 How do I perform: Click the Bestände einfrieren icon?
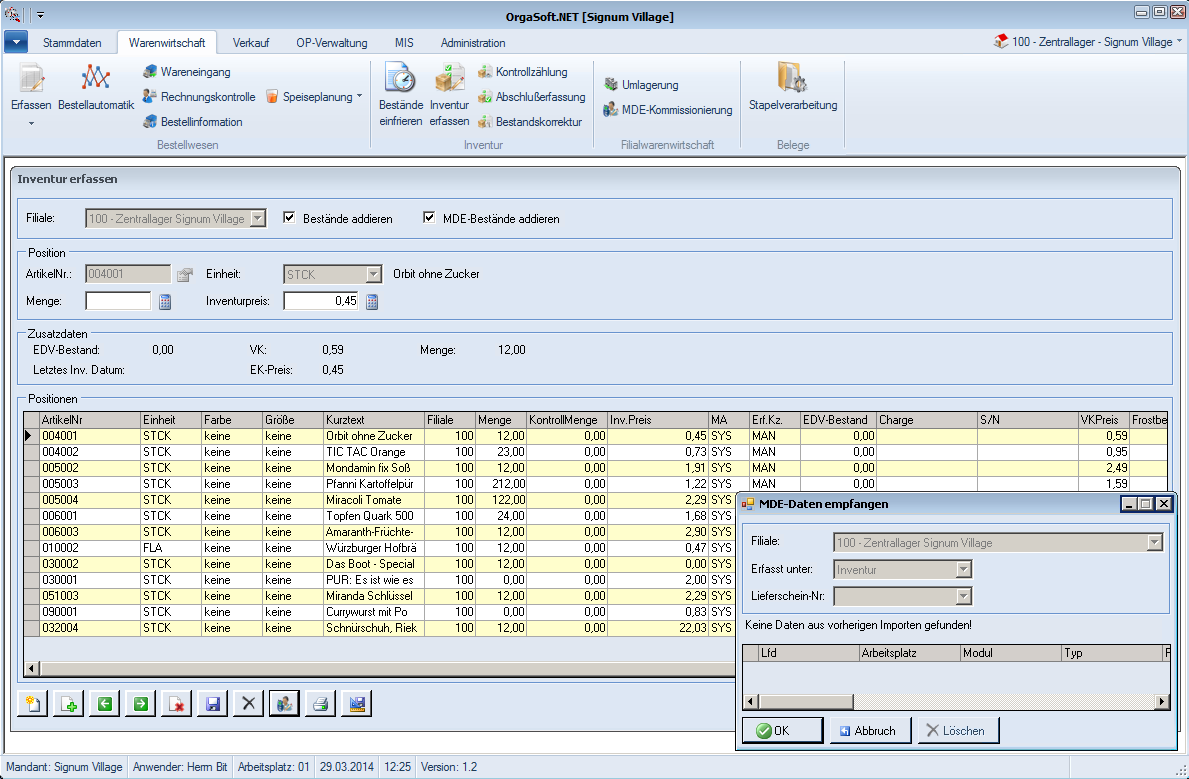tap(400, 94)
